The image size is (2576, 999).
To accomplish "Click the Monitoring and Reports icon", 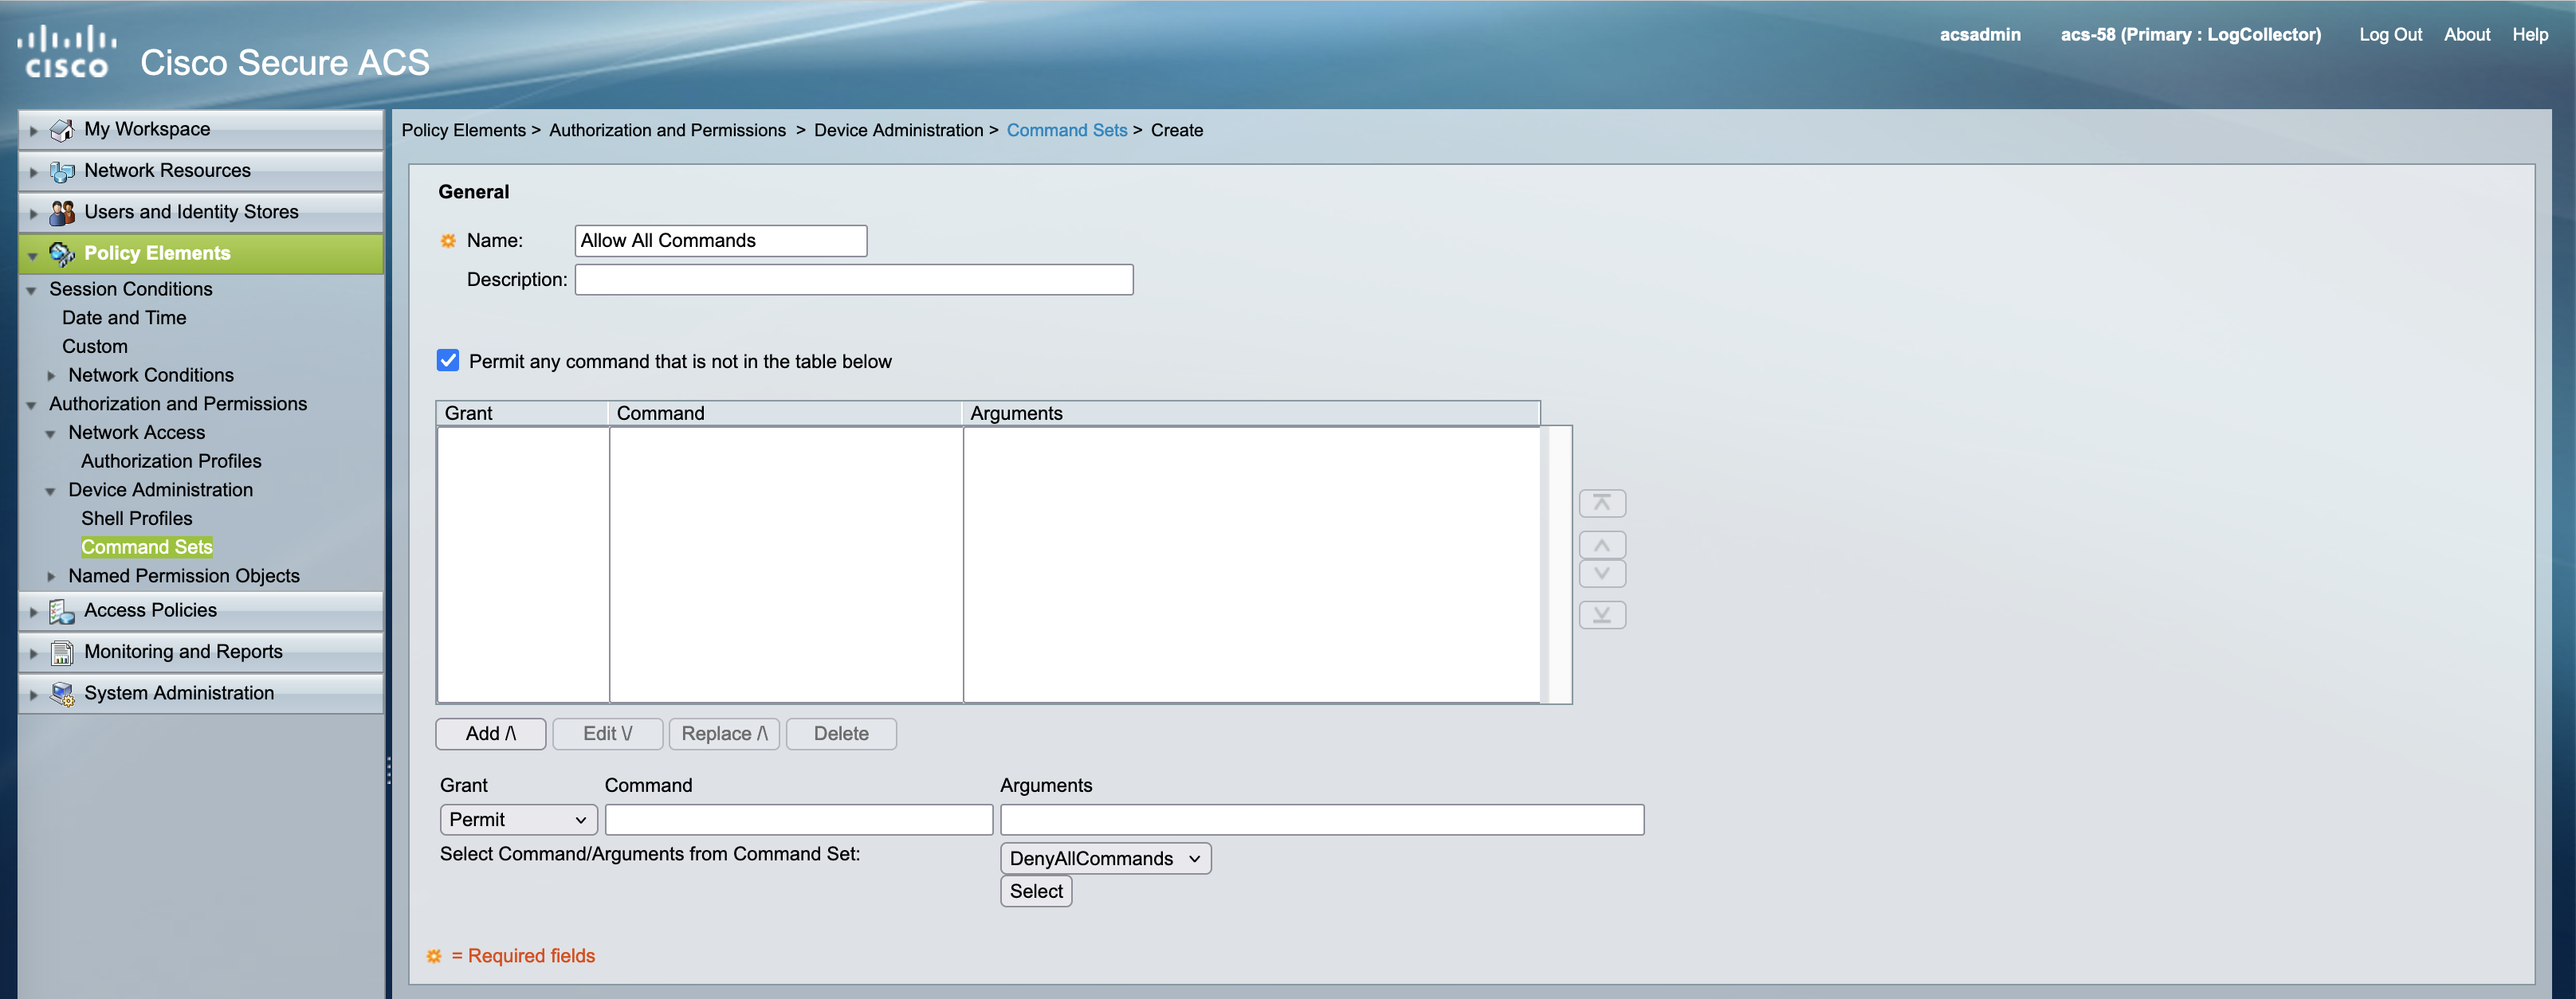I will 62,653.
